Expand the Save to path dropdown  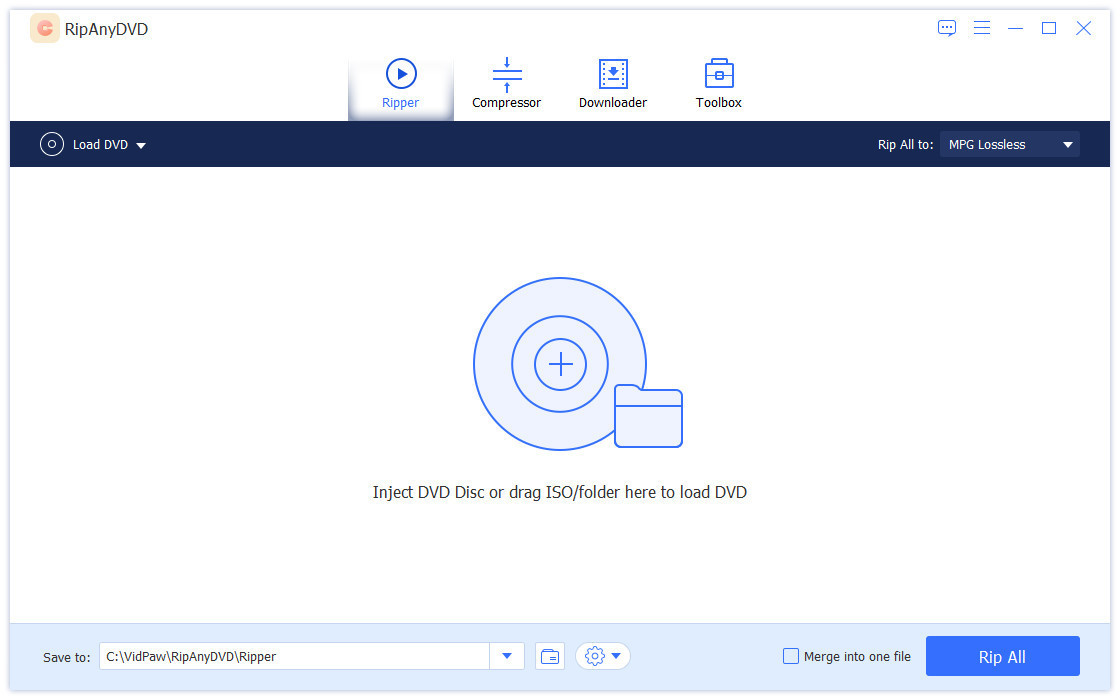point(507,656)
